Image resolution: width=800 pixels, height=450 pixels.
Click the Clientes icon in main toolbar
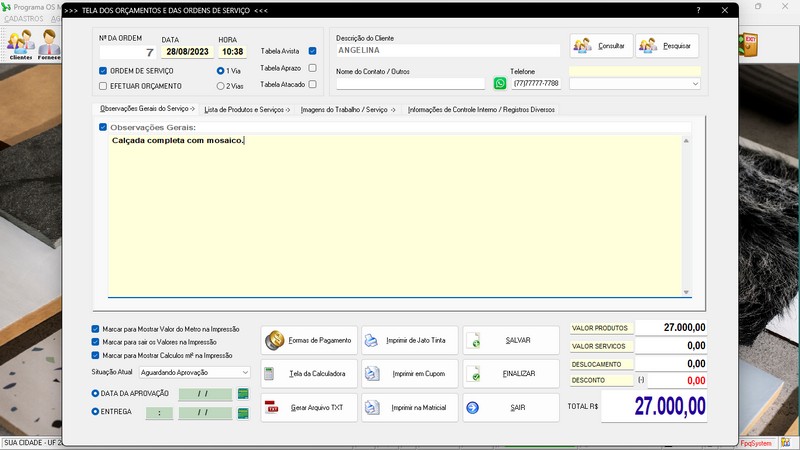[x=20, y=45]
